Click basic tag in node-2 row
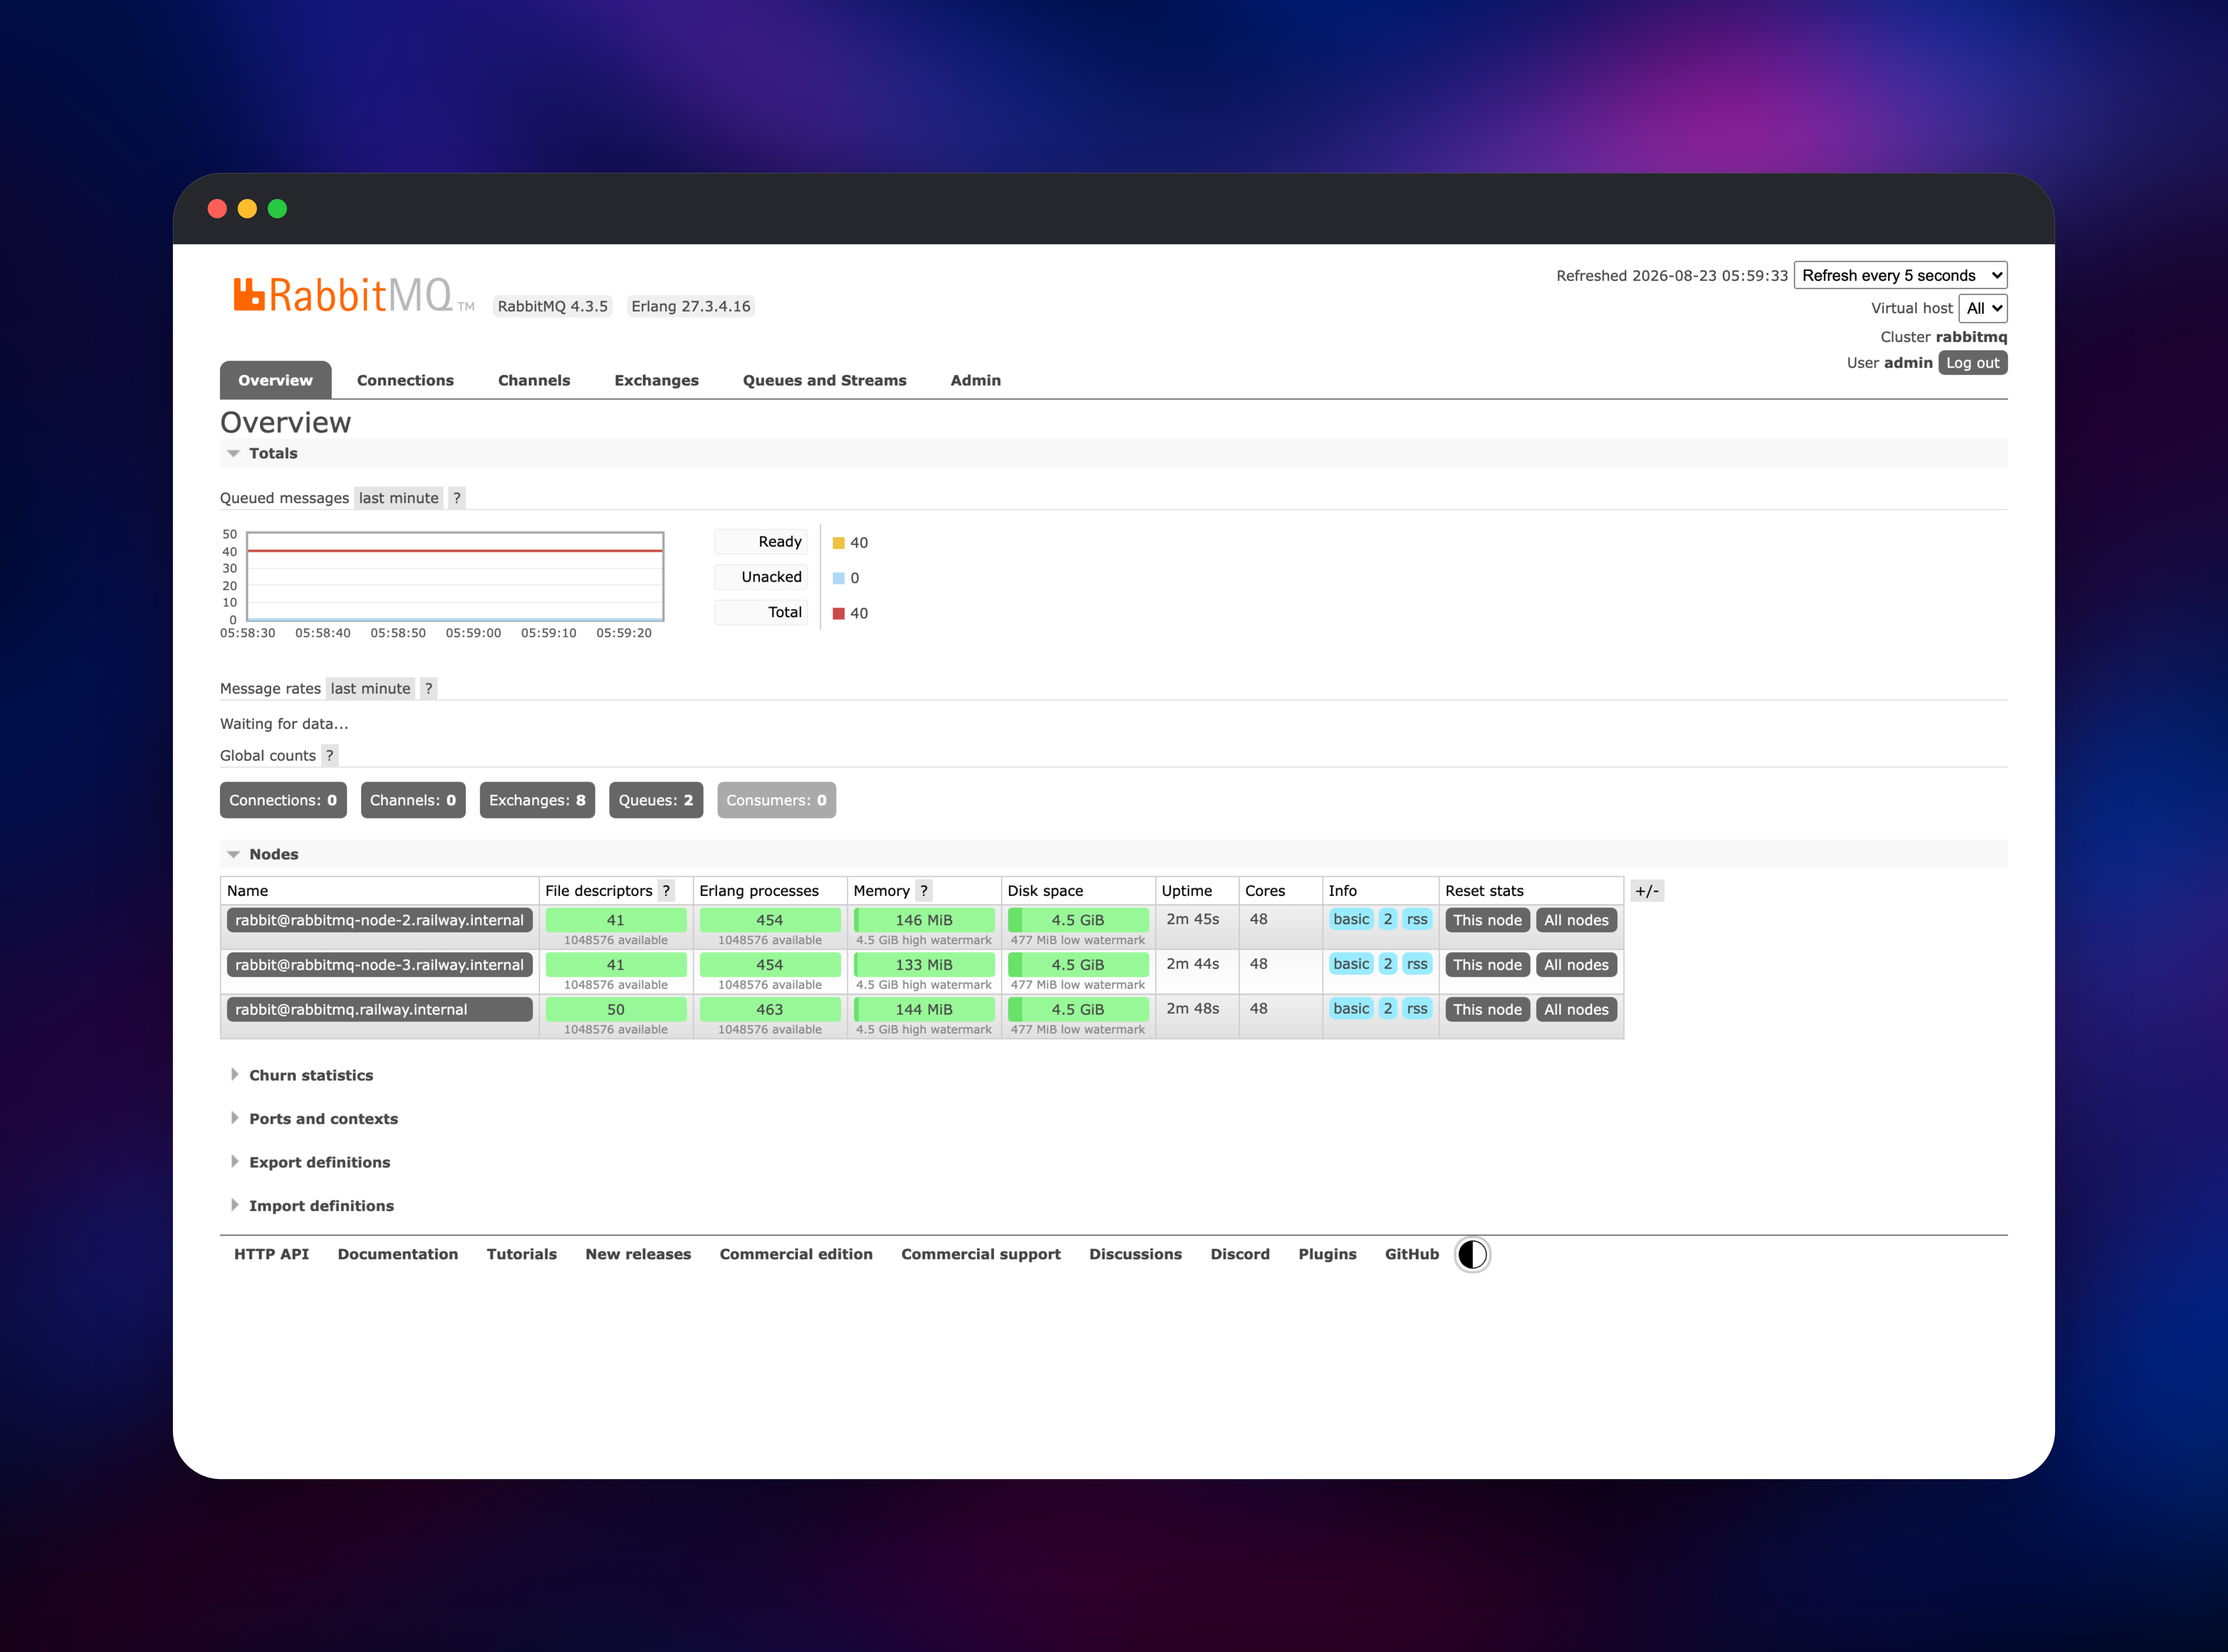The height and width of the screenshot is (1652, 2228). (1351, 919)
